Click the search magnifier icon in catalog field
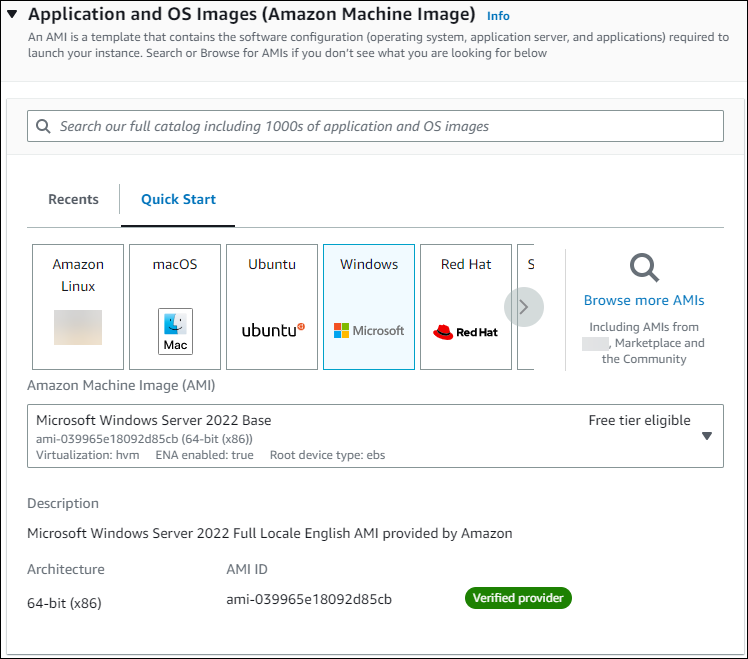The height and width of the screenshot is (659, 748). click(43, 127)
